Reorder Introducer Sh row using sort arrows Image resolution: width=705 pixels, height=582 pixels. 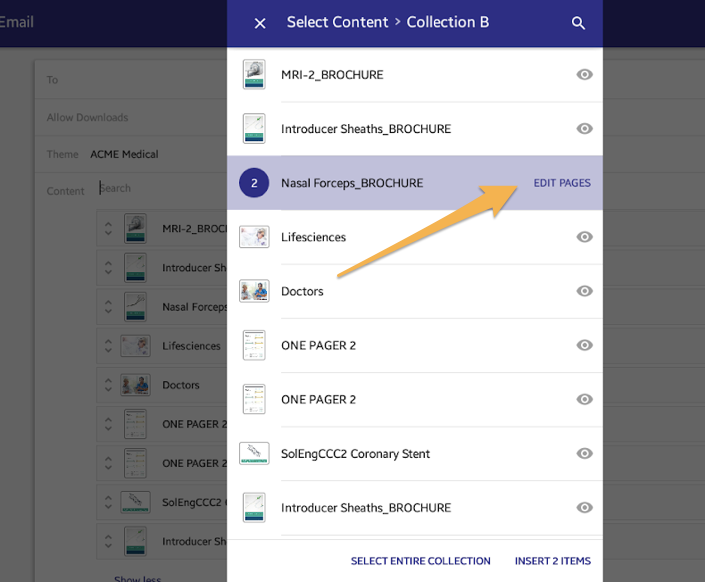tap(108, 268)
